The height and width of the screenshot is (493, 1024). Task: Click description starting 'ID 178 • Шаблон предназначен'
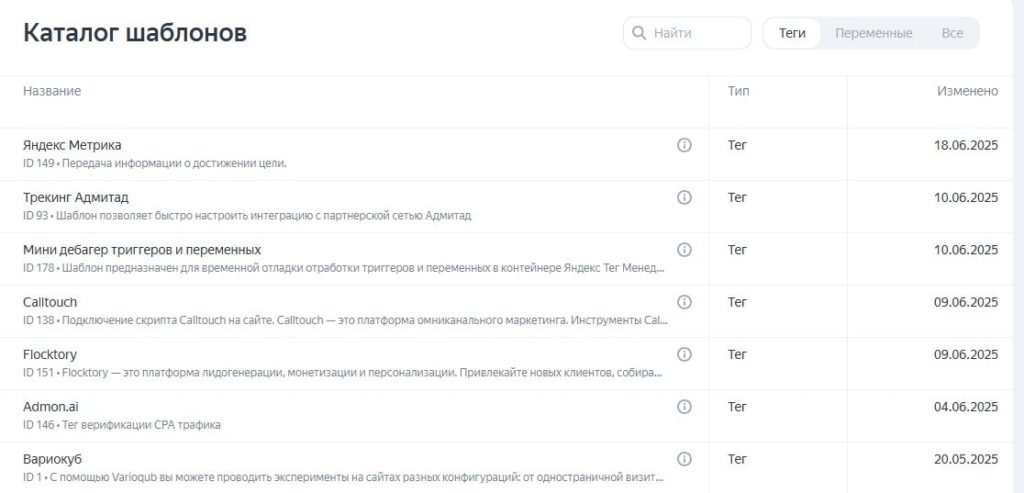[344, 268]
